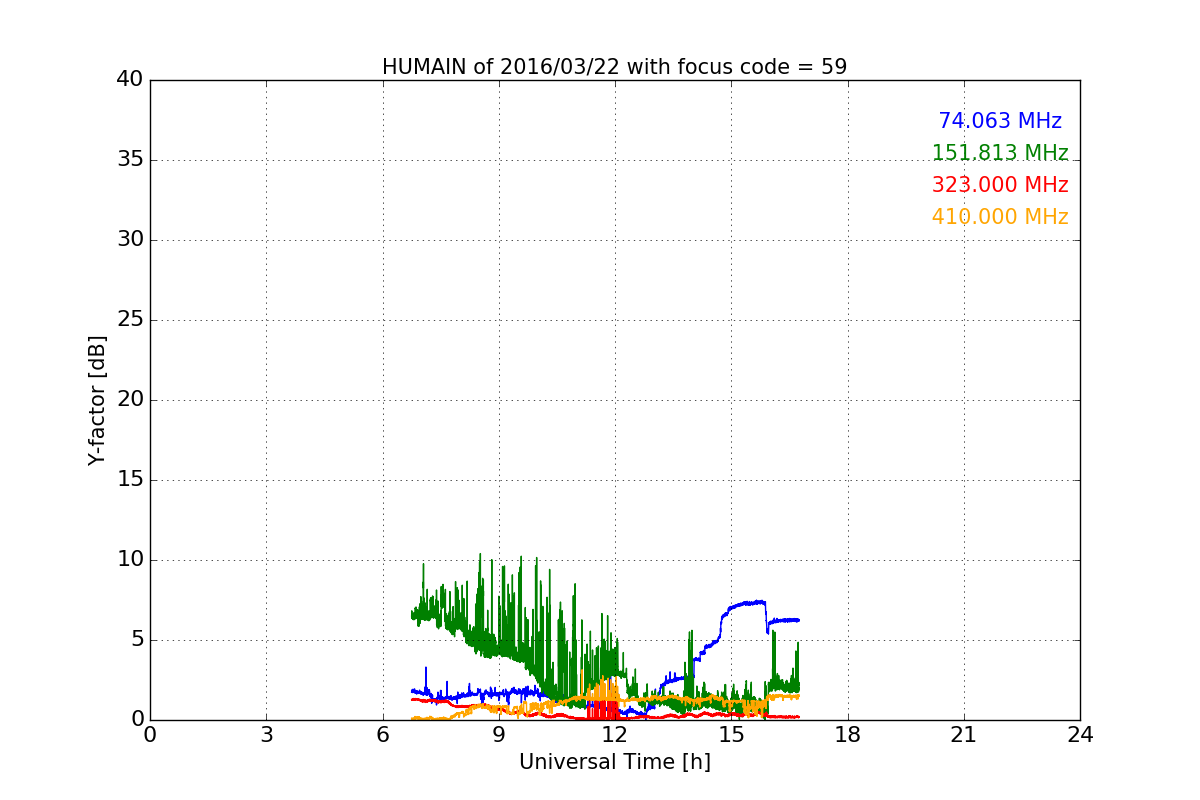Click the y-axis tick label '30'
Viewport: 1200px width, 800px height.
tap(130, 240)
